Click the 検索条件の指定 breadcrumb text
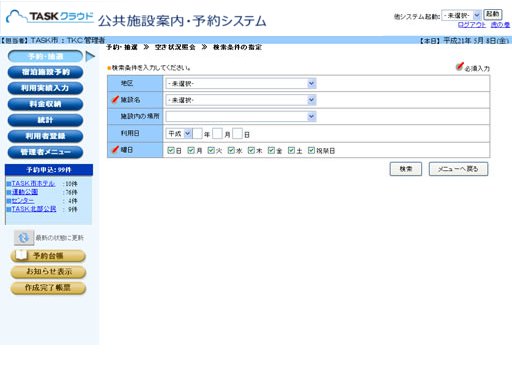Screen dimensions: 512x384 (x=238, y=47)
